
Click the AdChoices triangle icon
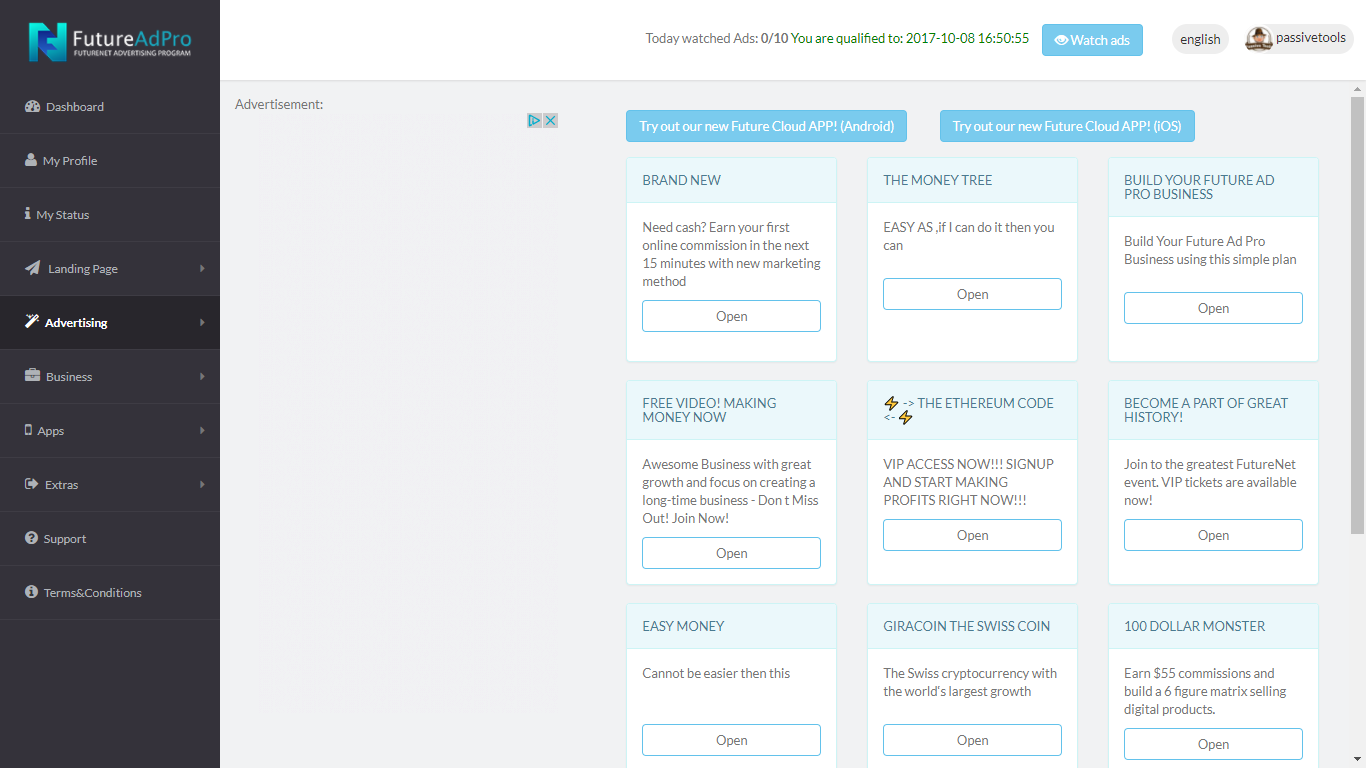535,120
